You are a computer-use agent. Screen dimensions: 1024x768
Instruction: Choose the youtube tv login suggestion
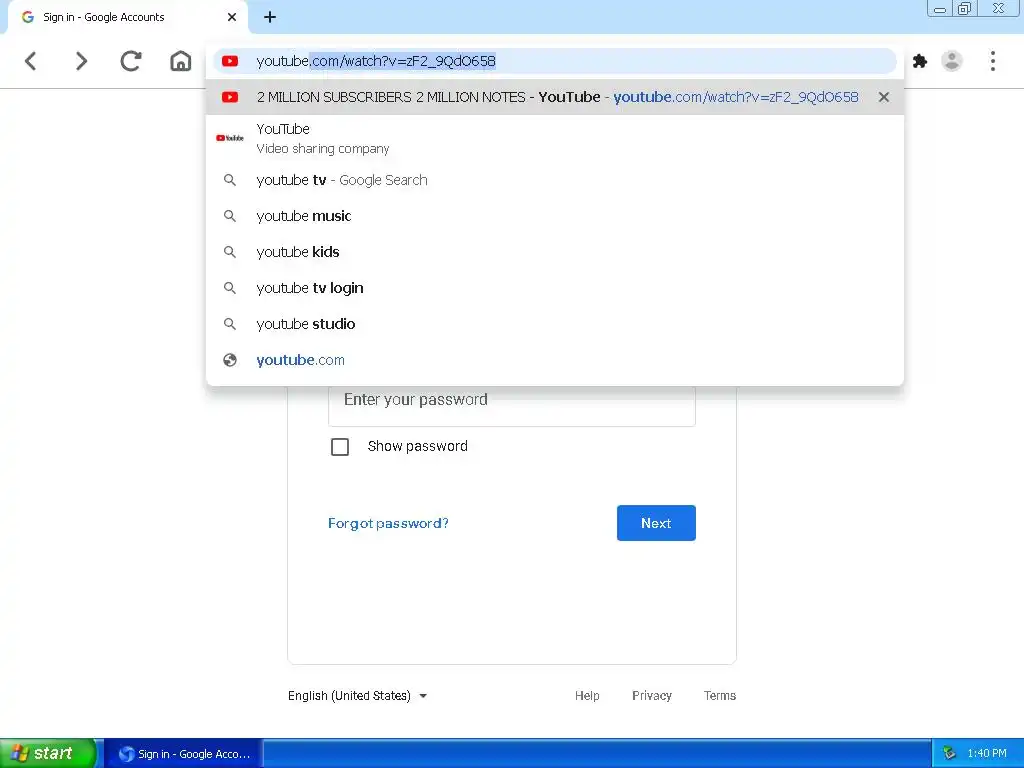pyautogui.click(x=555, y=288)
